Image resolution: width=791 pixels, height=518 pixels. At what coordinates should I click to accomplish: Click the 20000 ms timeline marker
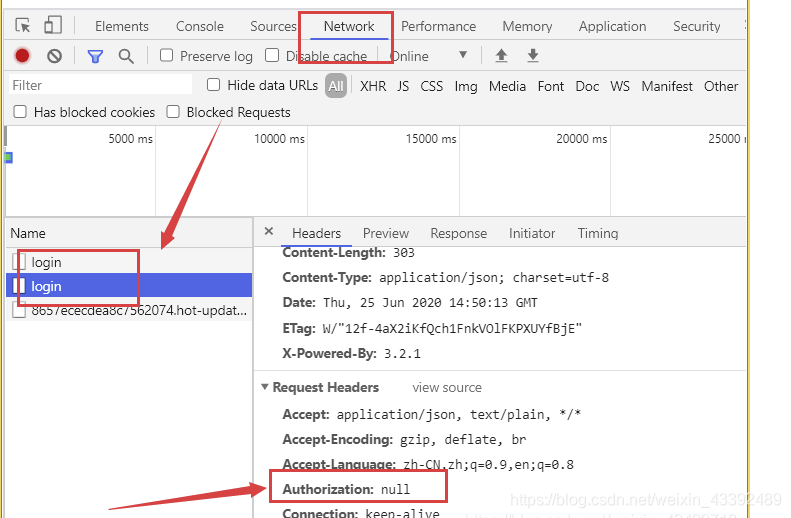[x=582, y=139]
